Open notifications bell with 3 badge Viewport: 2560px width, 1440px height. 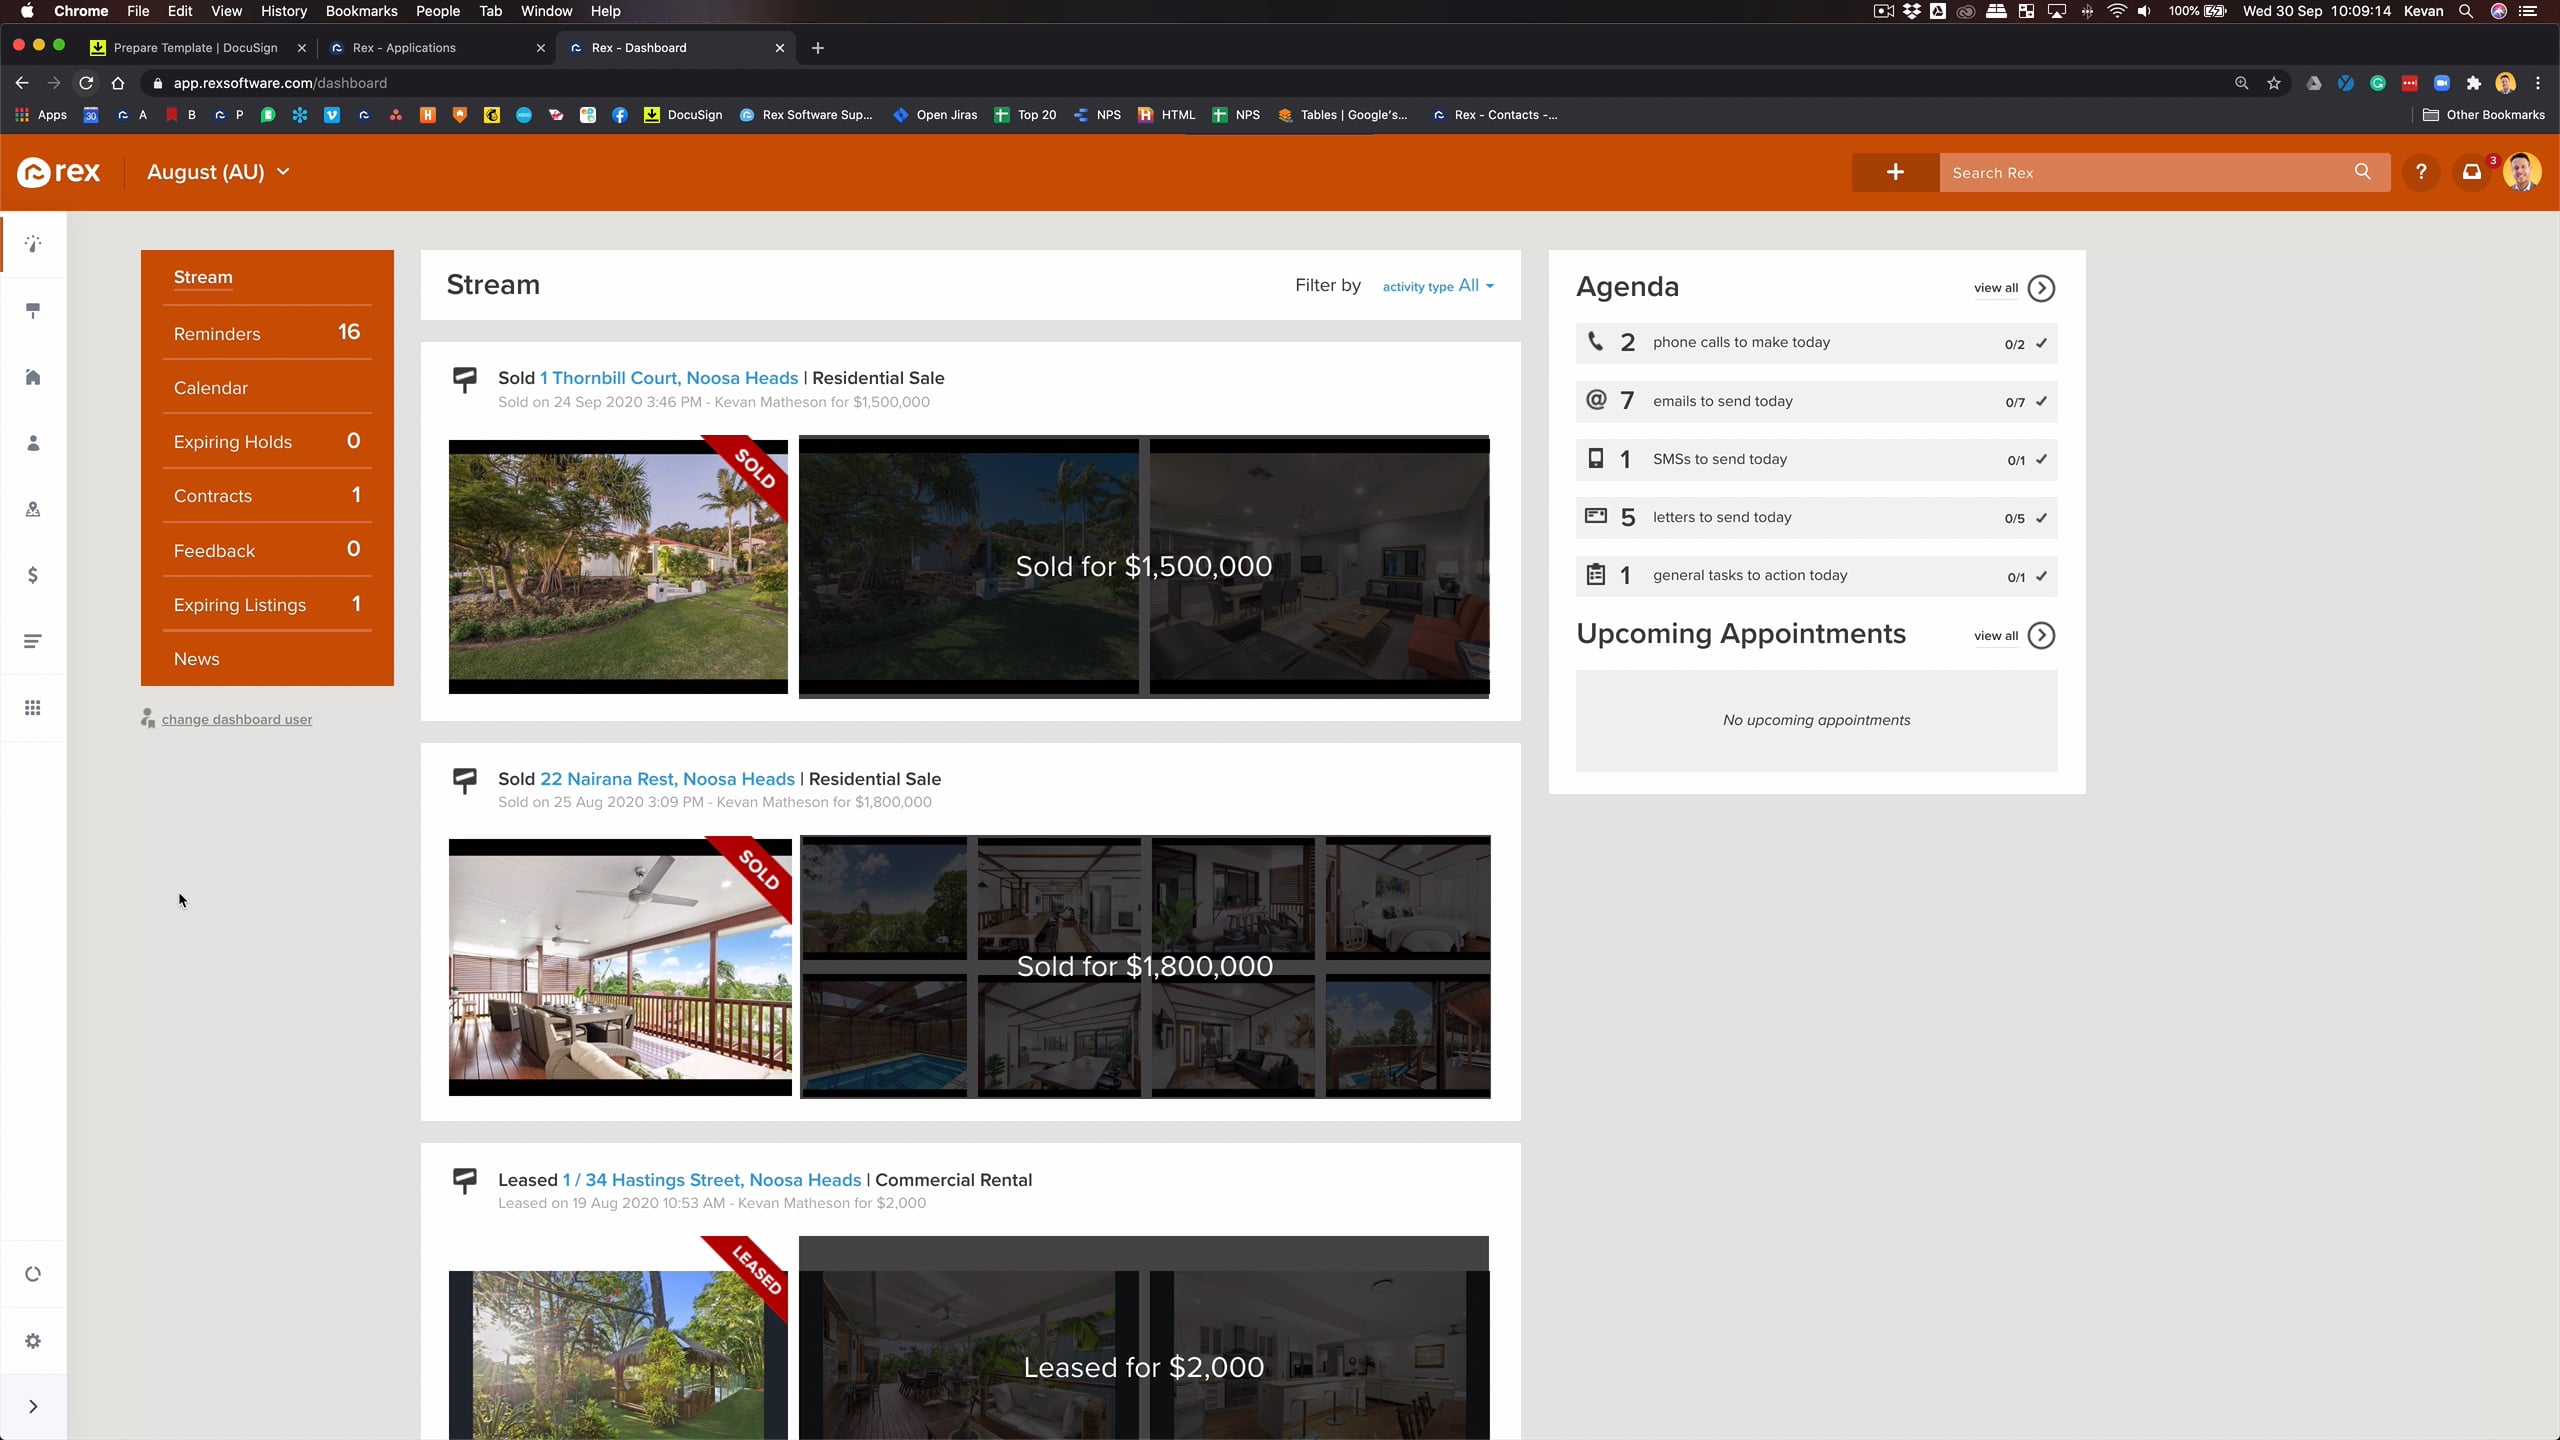tap(2472, 172)
